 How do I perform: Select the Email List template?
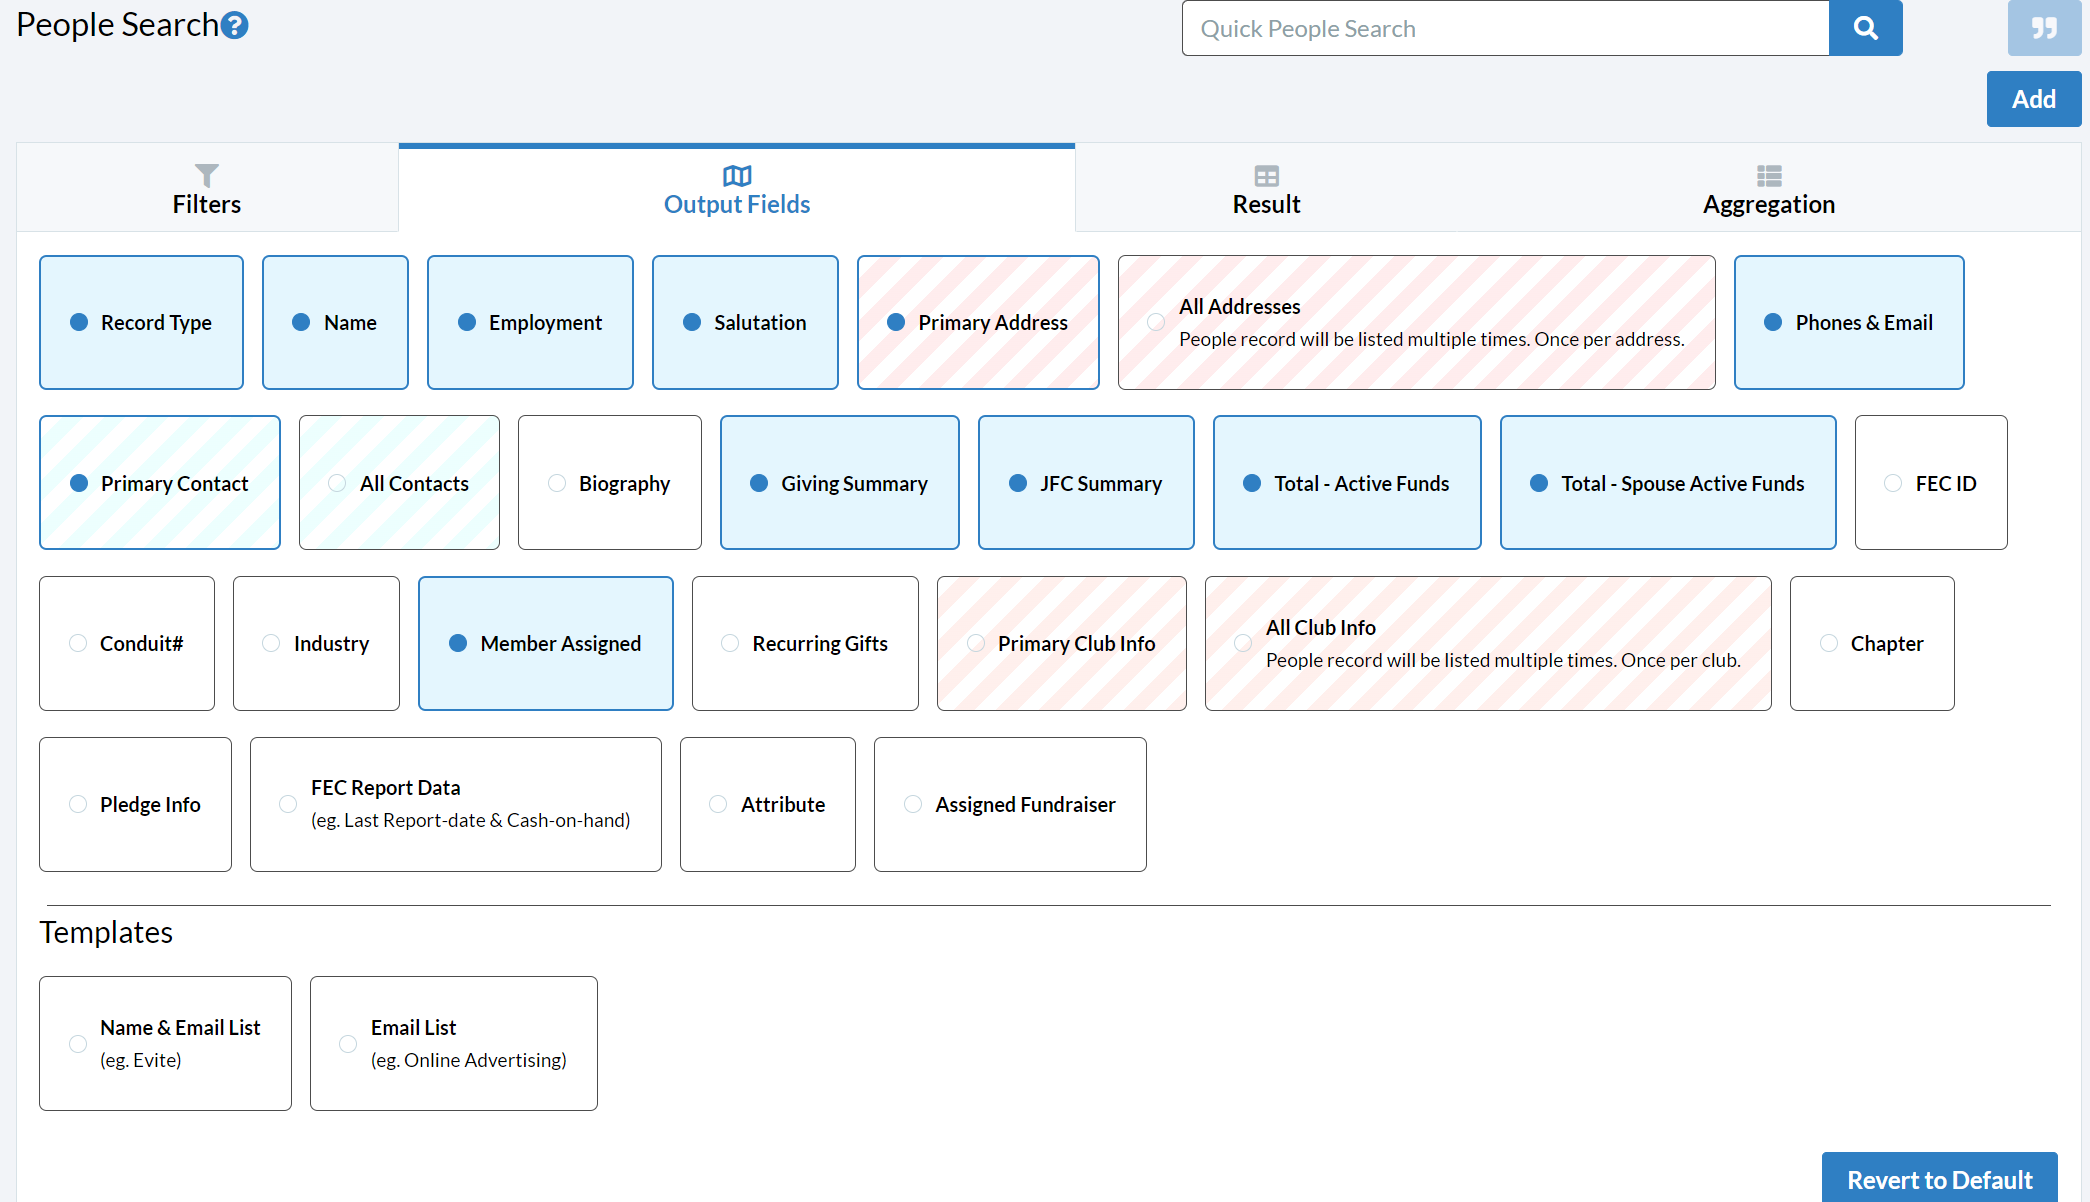(454, 1043)
